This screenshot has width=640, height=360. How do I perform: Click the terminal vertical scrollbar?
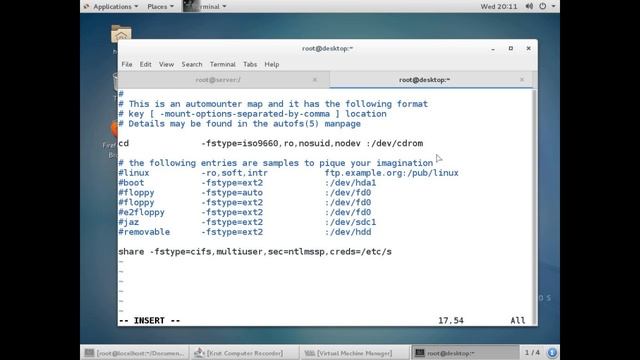534,207
